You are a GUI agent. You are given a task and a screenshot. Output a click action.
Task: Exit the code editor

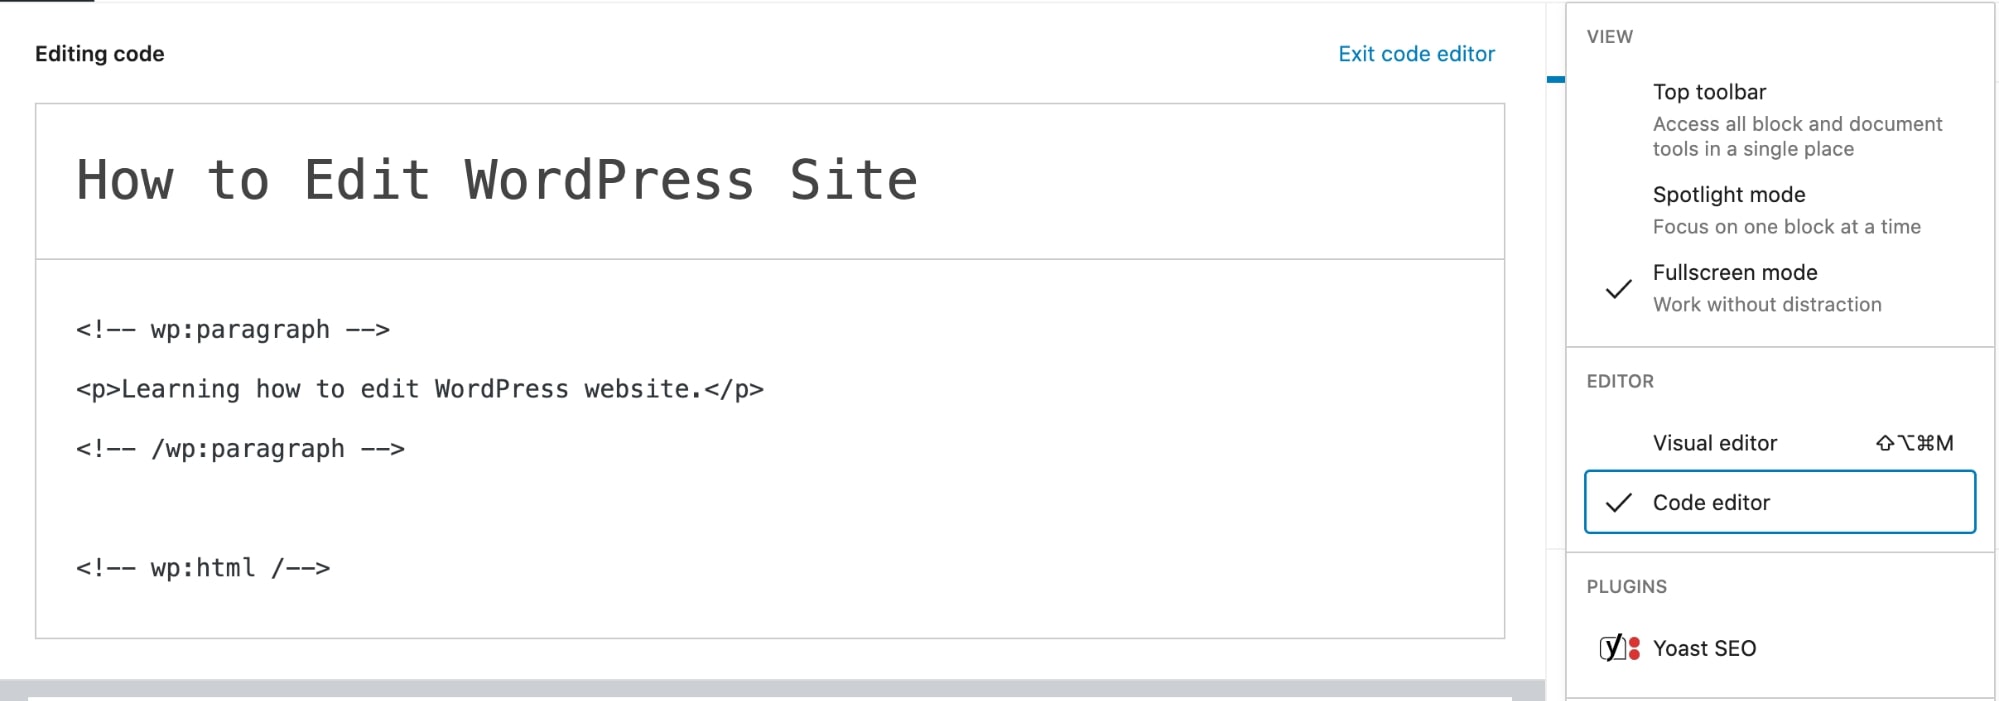pos(1415,53)
